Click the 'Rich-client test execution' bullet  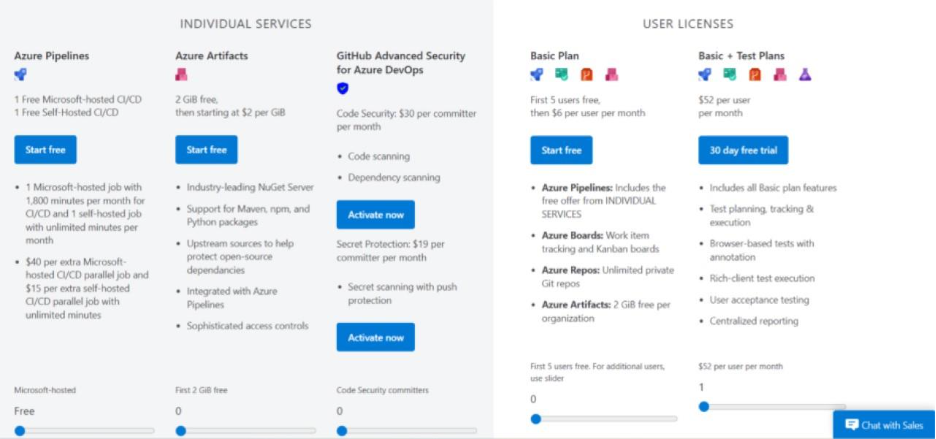(x=762, y=278)
